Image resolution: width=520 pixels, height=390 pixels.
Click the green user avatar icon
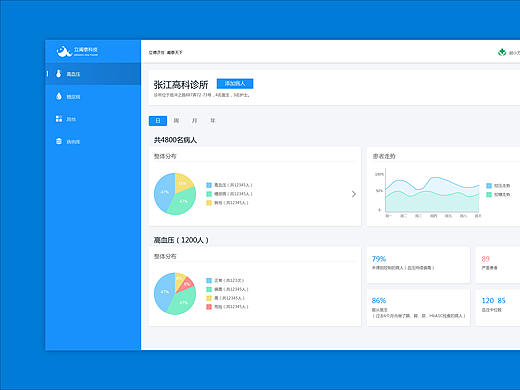(502, 52)
